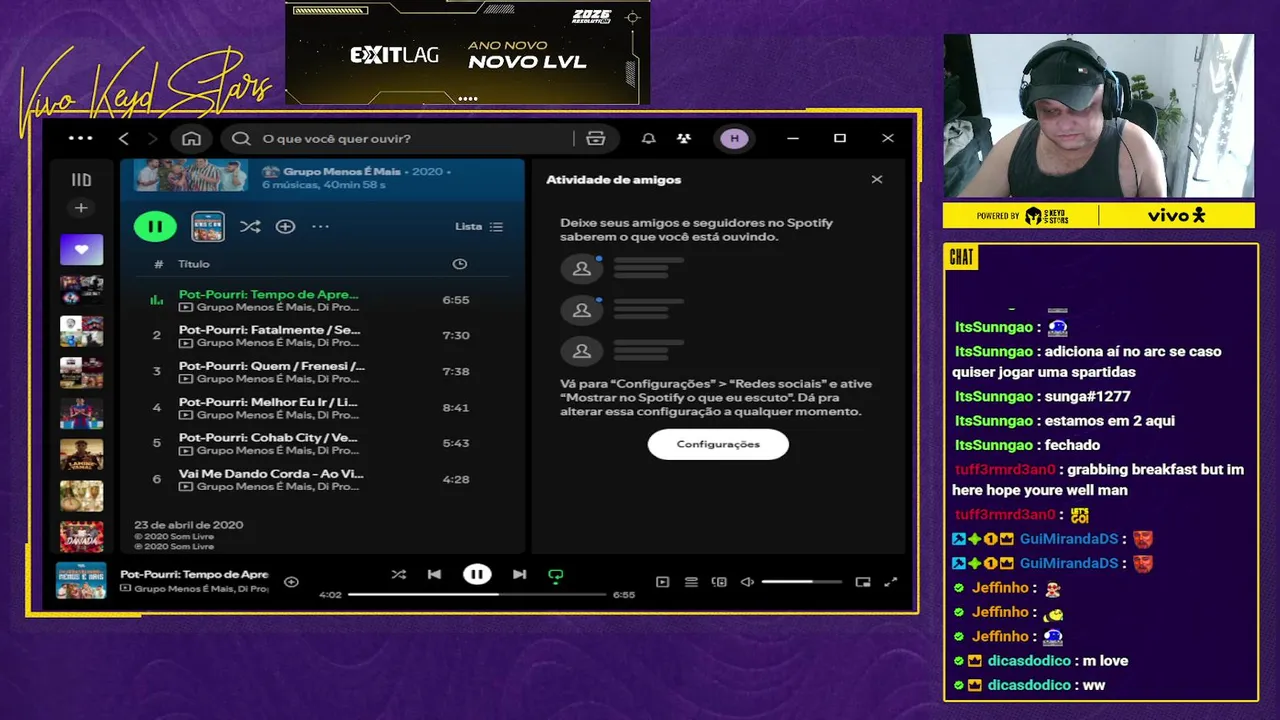Click chat username 'dicasdodico' with 'ww'
Image resolution: width=1280 pixels, height=720 pixels.
point(1029,685)
